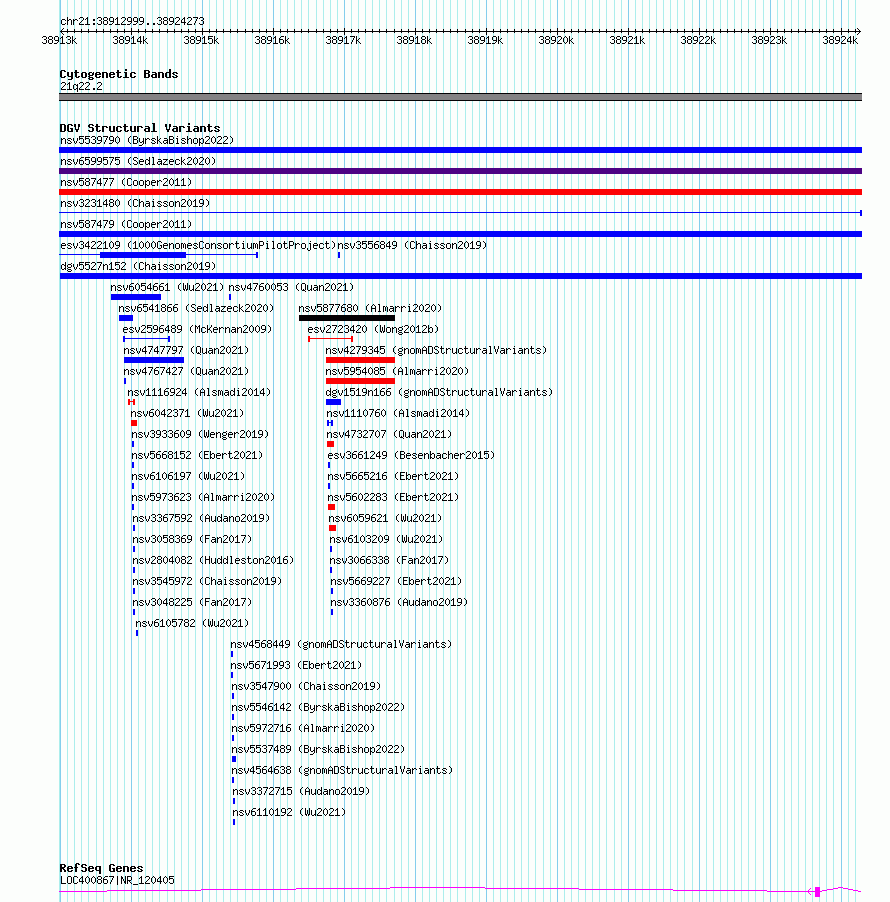890x902 pixels.
Task: Click the black nsv5877680 (Almarri2020) bar
Action: coord(347,318)
